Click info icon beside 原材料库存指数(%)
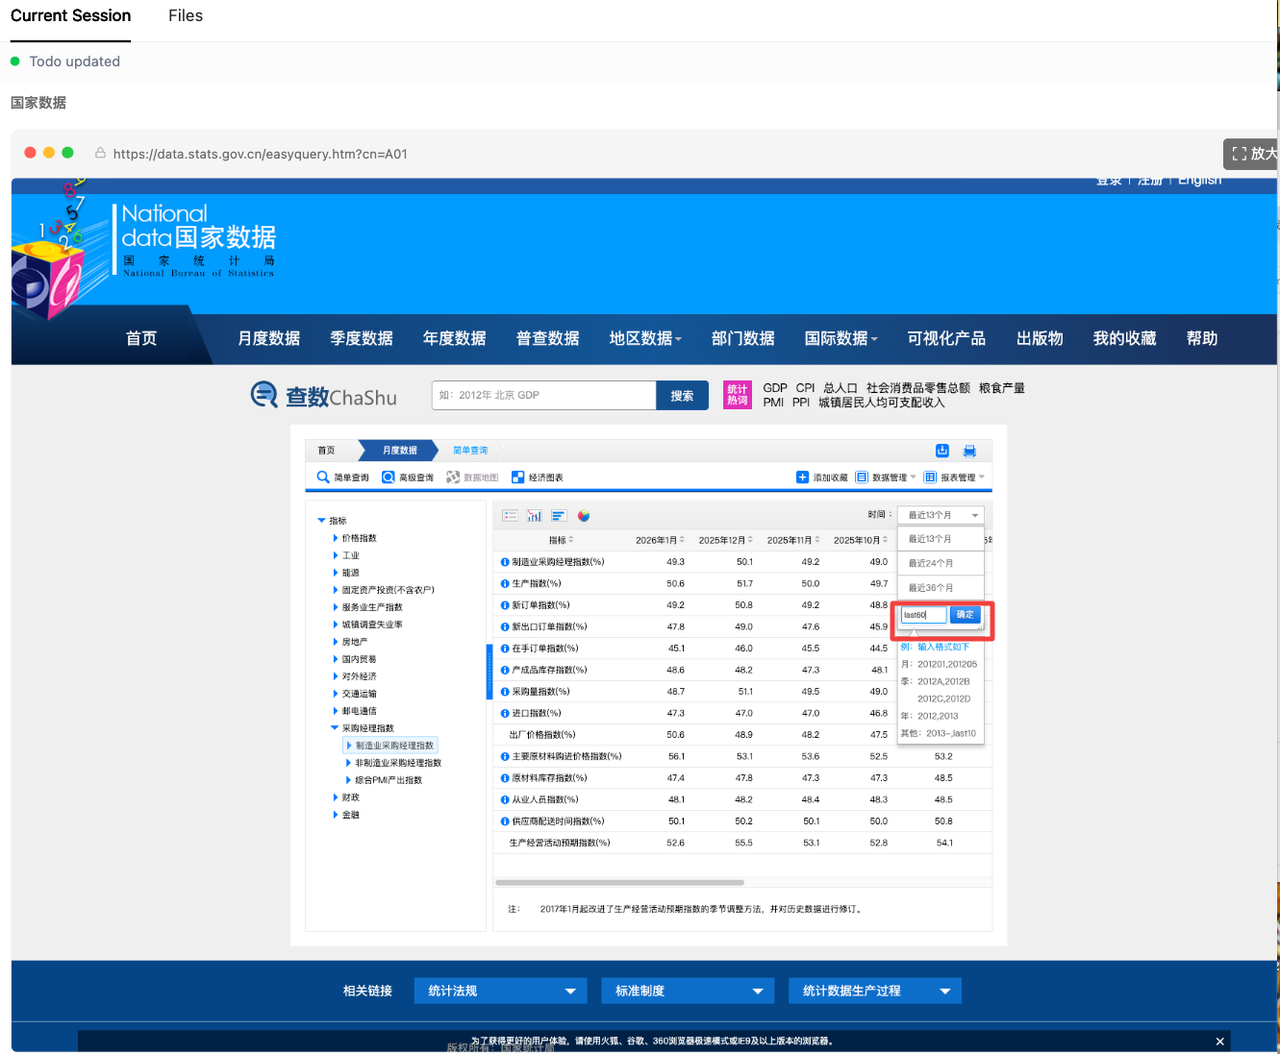The width and height of the screenshot is (1280, 1054). [x=505, y=778]
